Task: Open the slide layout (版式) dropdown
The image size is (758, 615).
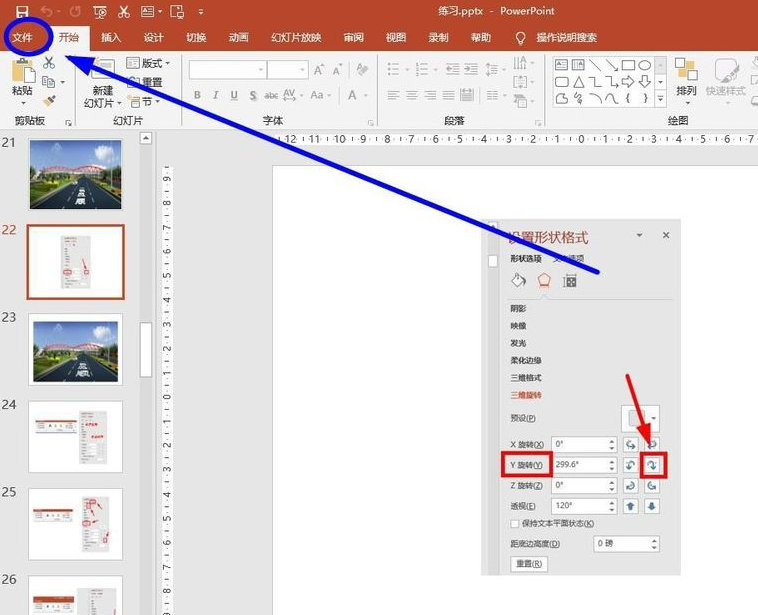Action: pos(149,63)
